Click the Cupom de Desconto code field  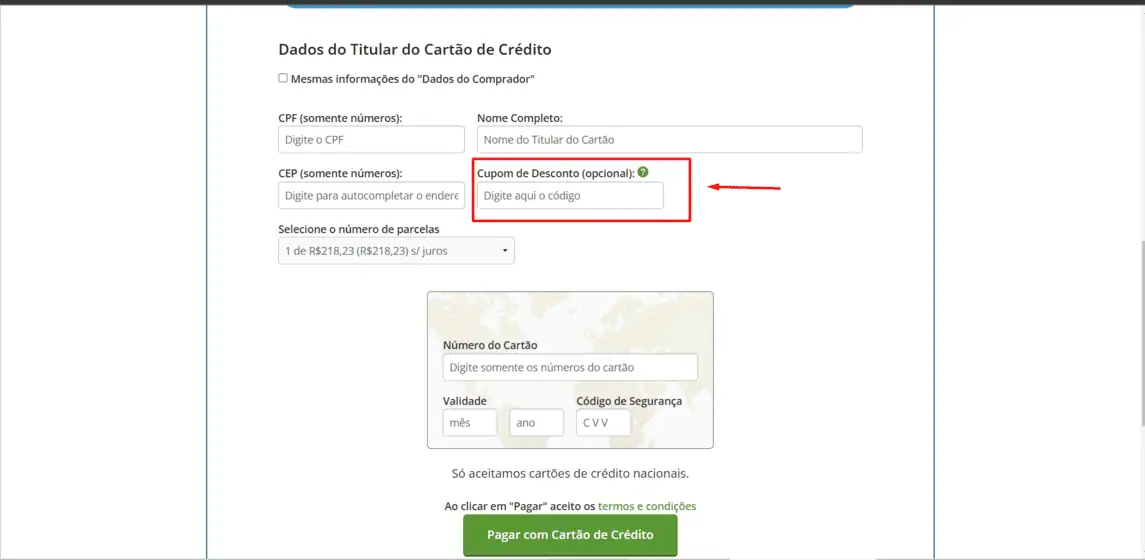point(570,196)
